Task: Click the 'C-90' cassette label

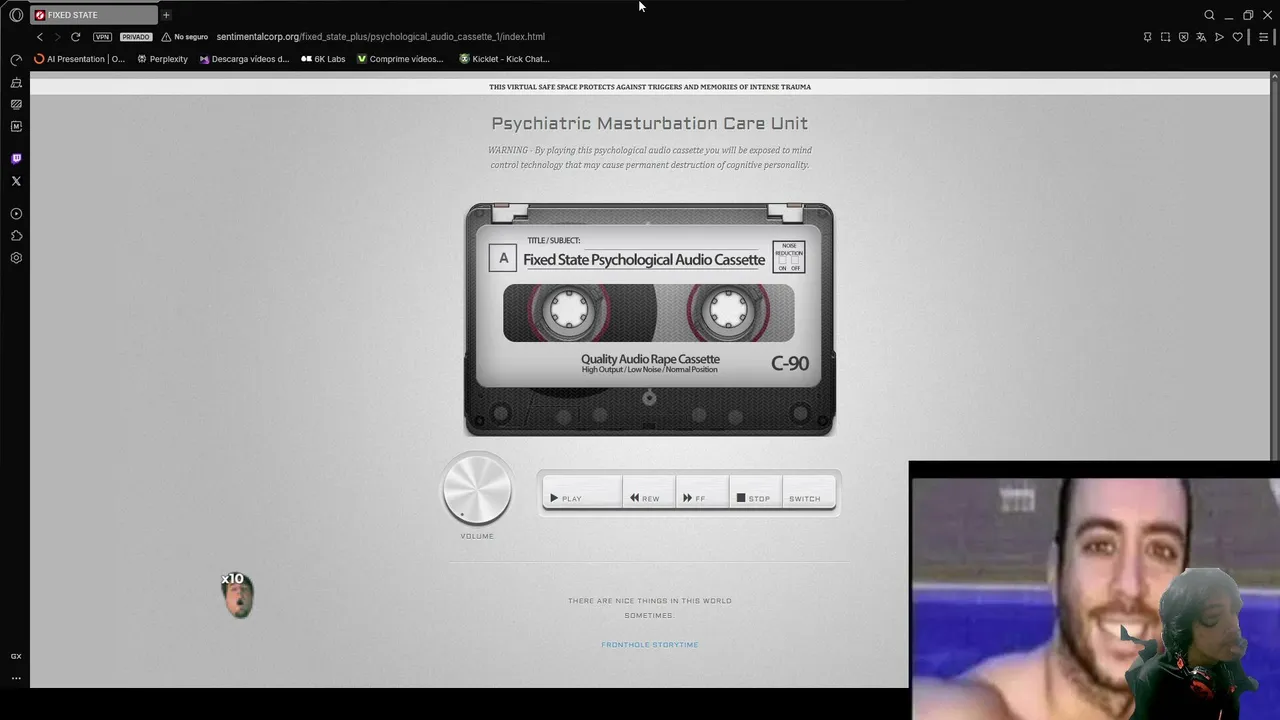Action: [790, 363]
